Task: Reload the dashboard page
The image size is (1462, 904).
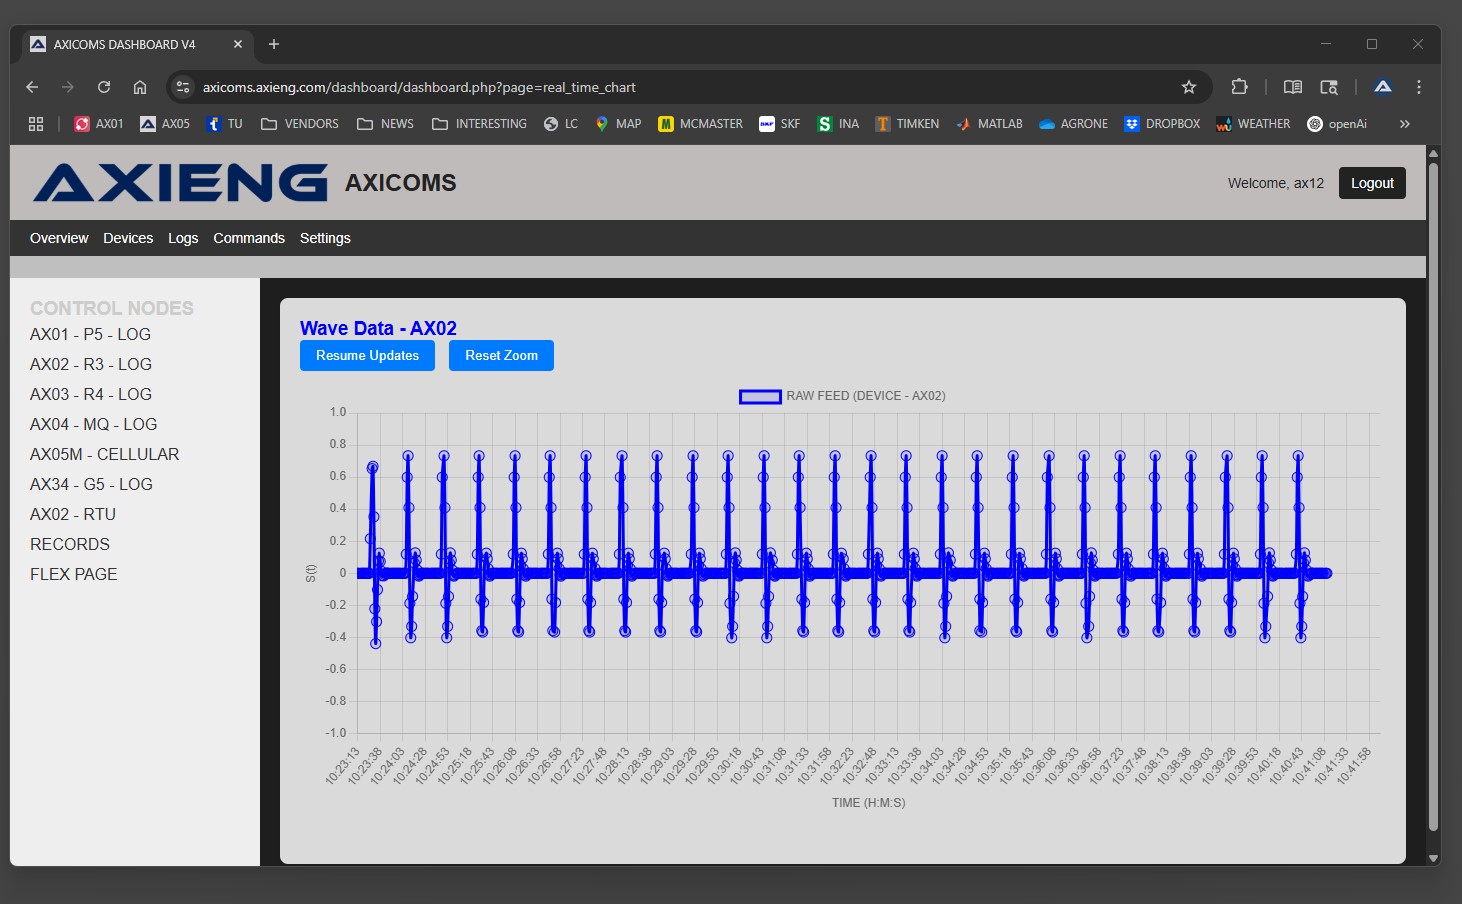Action: pos(104,87)
